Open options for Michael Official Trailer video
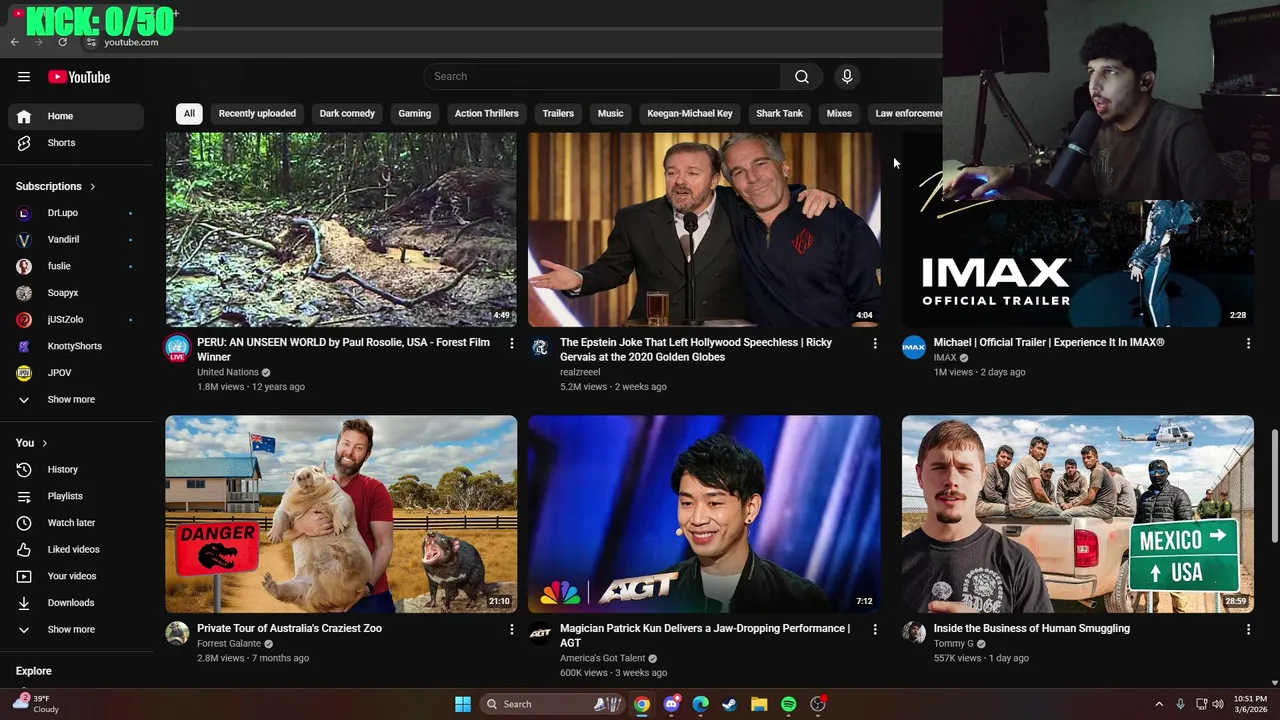 tap(1248, 343)
